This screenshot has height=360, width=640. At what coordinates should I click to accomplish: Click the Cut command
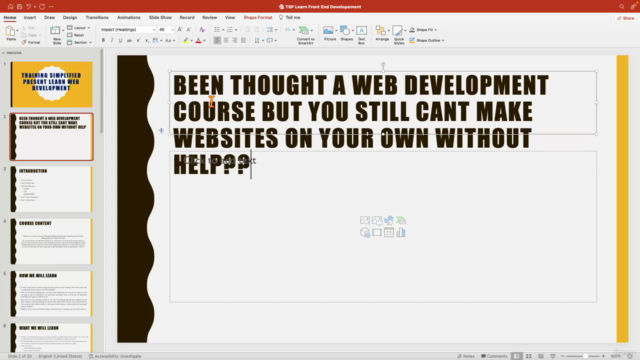(x=28, y=28)
